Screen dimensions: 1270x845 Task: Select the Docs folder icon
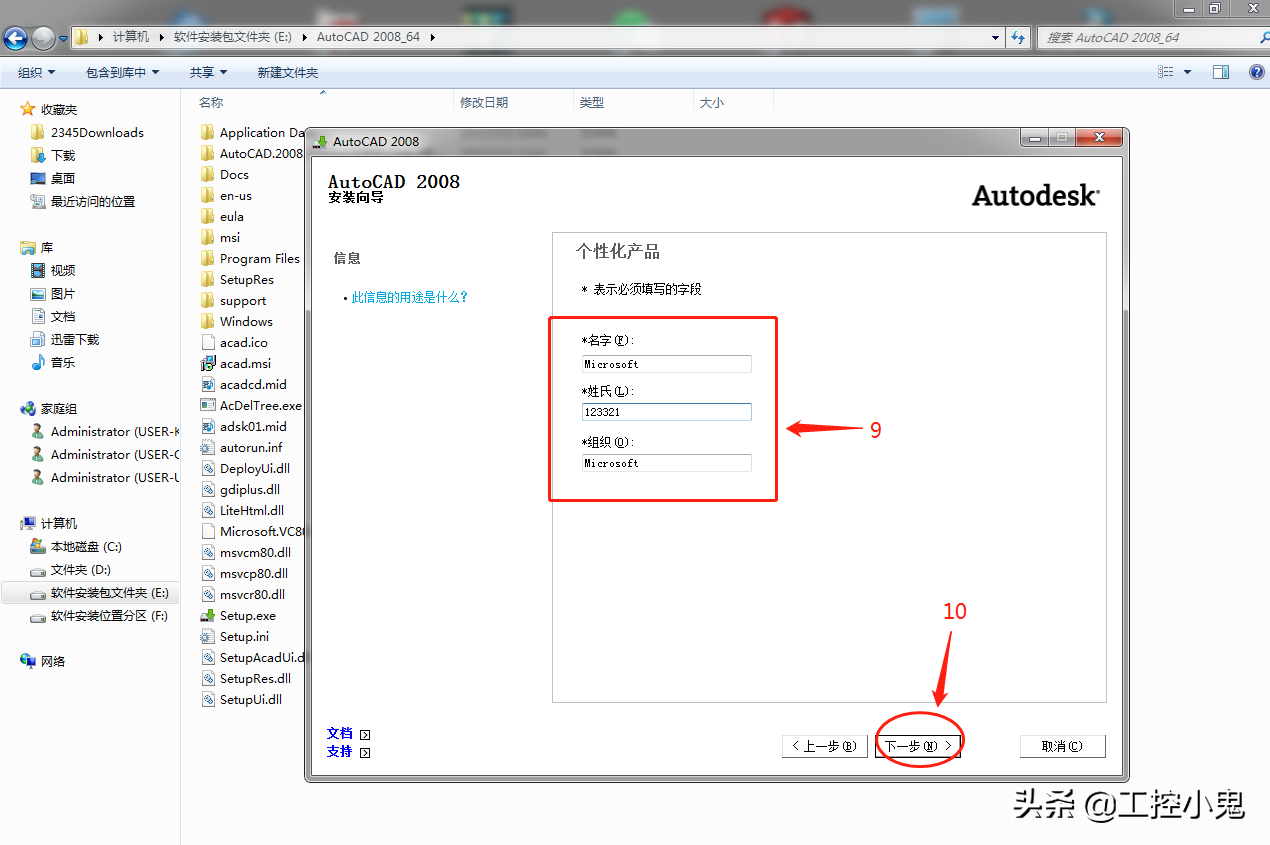(208, 174)
